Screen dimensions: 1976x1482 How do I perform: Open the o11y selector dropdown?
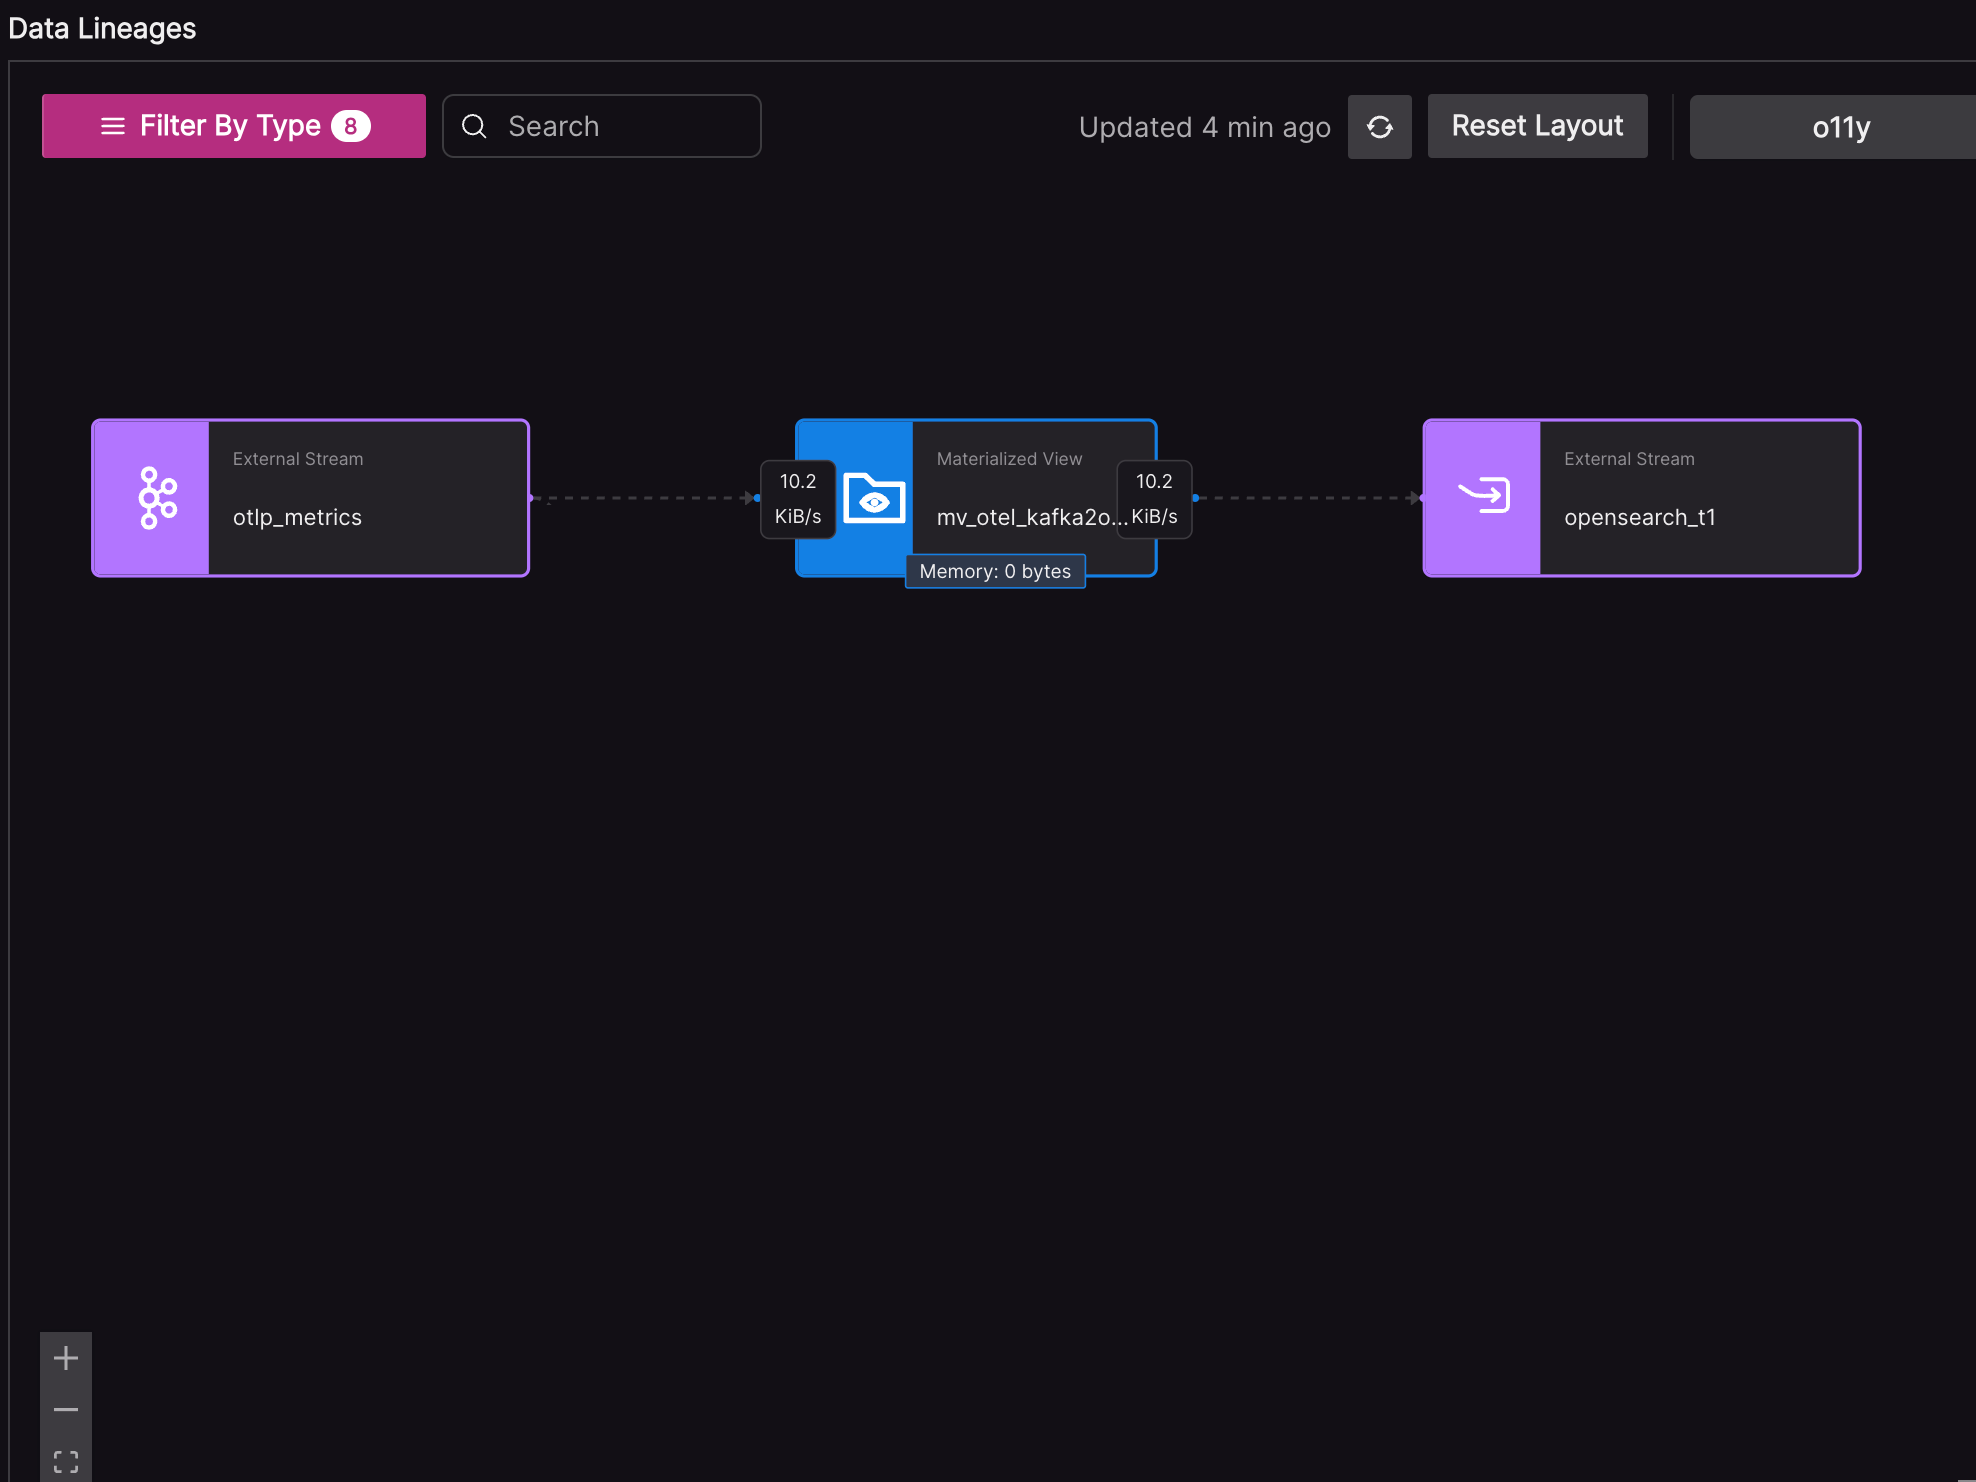1840,127
